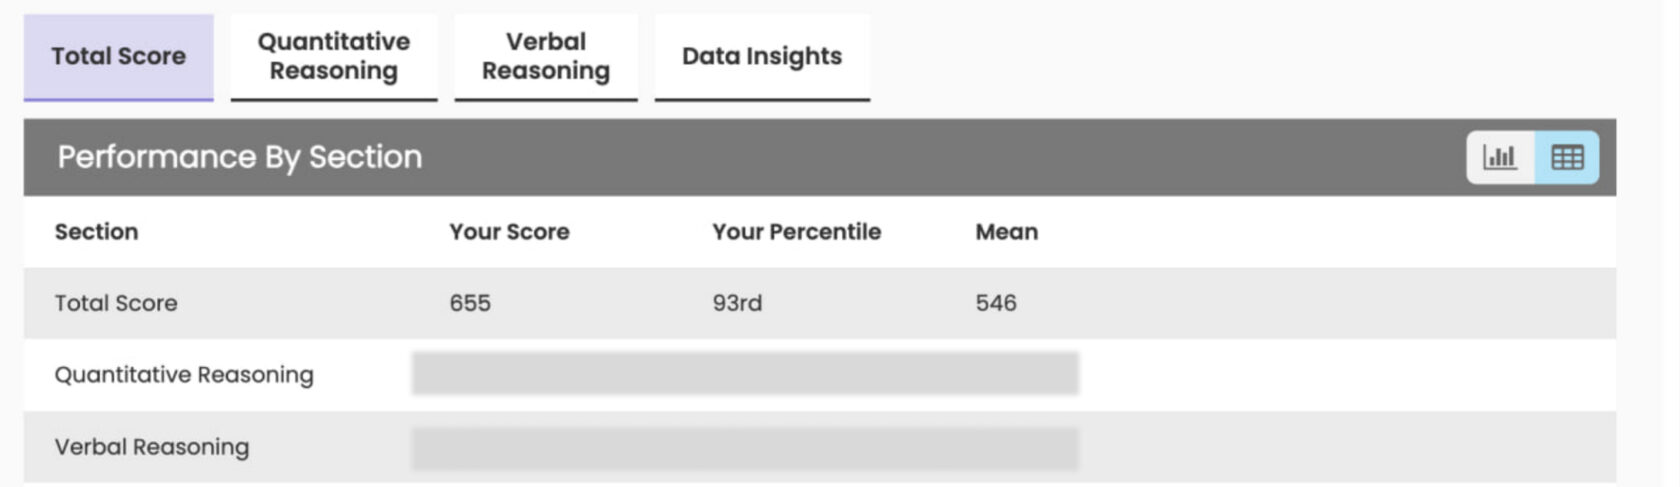The width and height of the screenshot is (1680, 487).
Task: Click the Your Percentile column header
Action: 796,232
